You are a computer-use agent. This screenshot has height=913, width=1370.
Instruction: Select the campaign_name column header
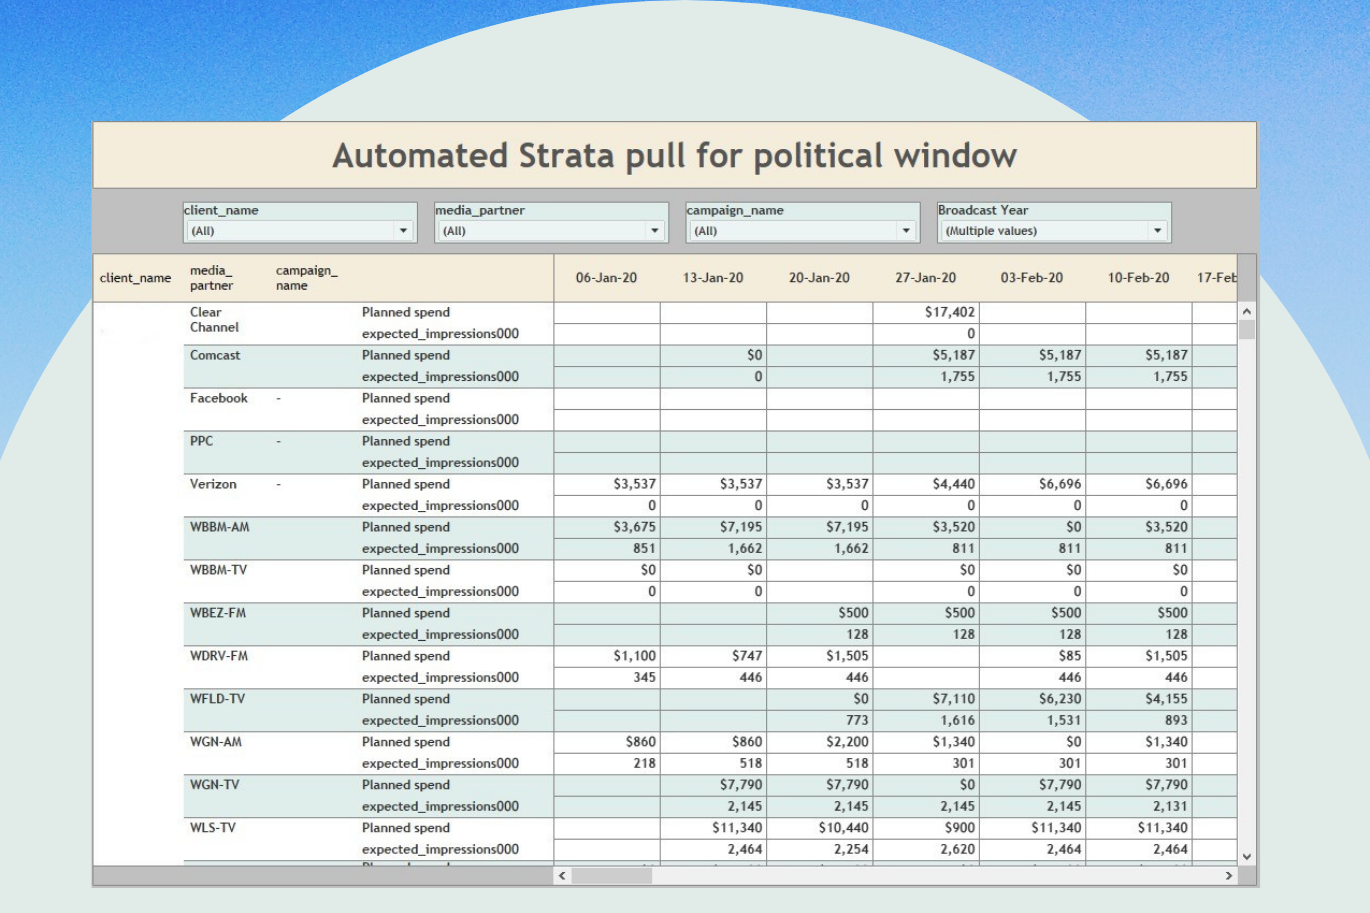pos(307,278)
